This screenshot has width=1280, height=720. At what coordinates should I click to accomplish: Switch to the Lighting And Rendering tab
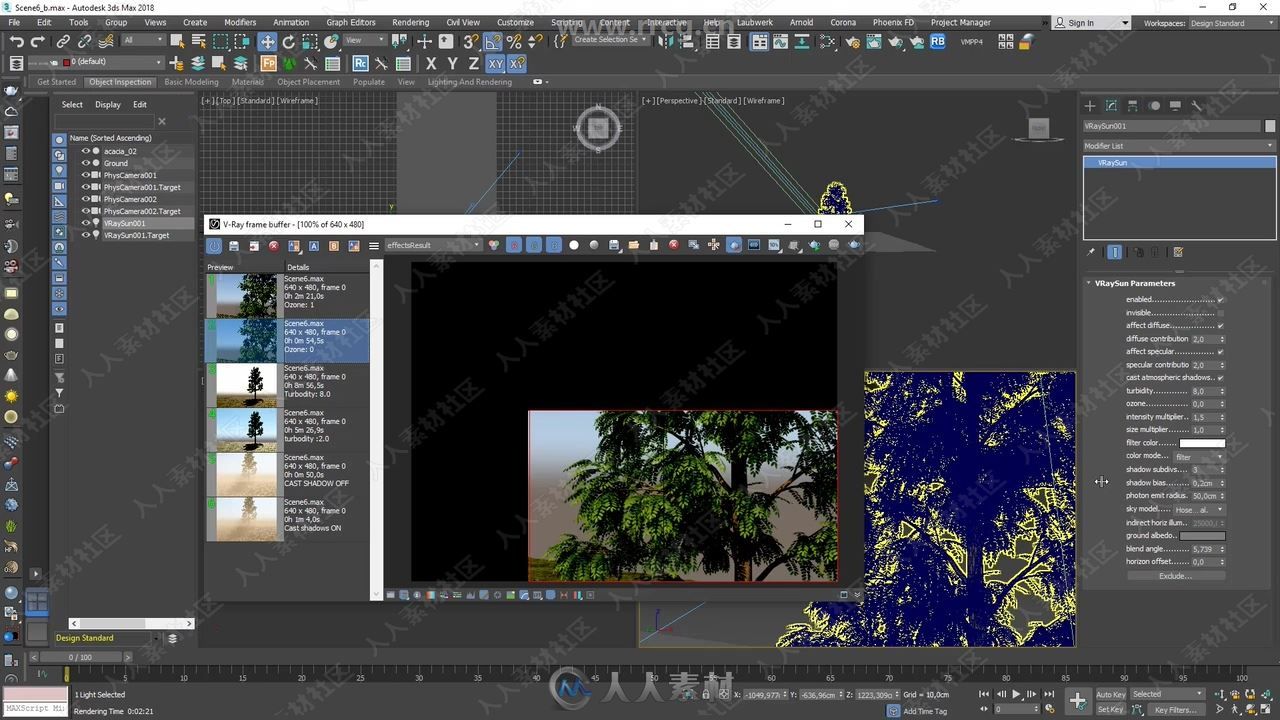(469, 82)
